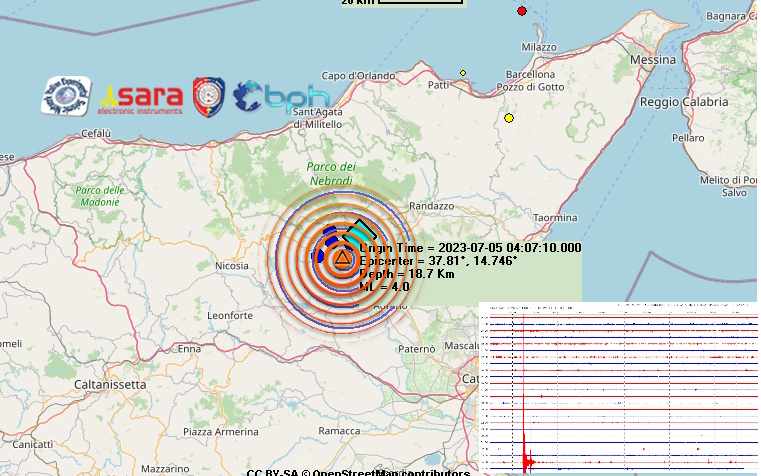Select the orange triangle epicenter marker

click(342, 258)
